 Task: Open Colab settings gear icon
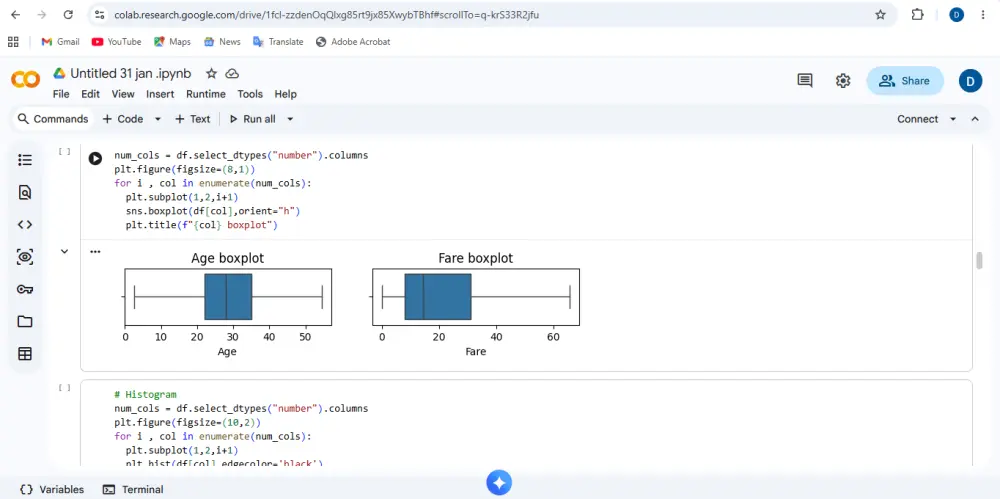tap(843, 80)
